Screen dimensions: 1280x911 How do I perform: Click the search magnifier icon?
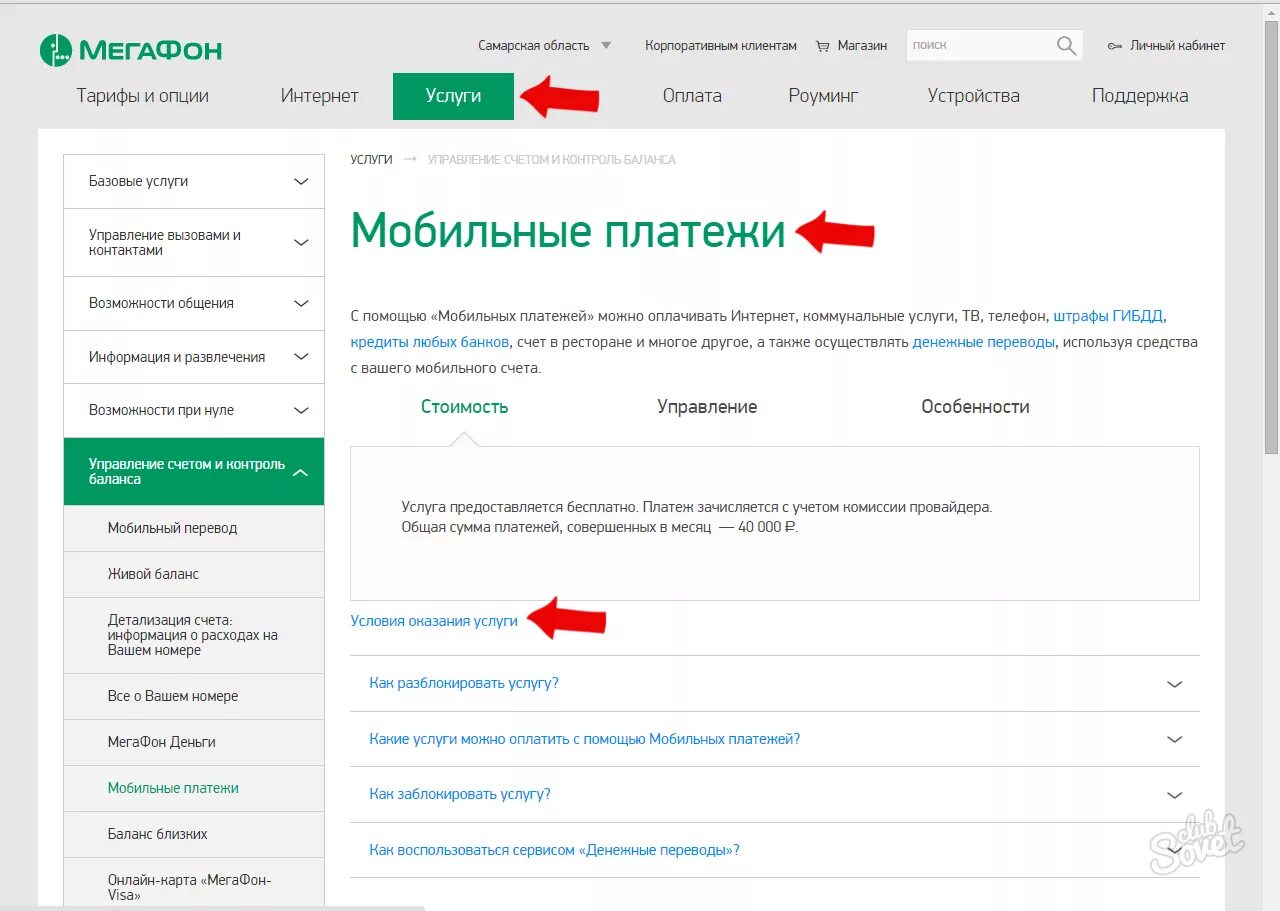[x=1066, y=45]
